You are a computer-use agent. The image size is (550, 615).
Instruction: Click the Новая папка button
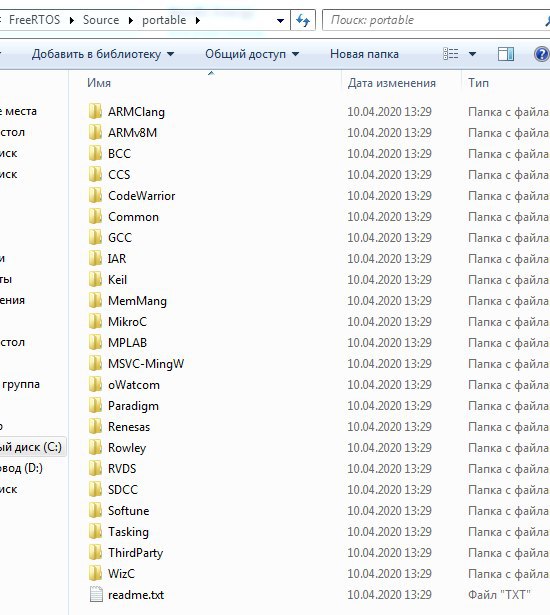[x=364, y=54]
